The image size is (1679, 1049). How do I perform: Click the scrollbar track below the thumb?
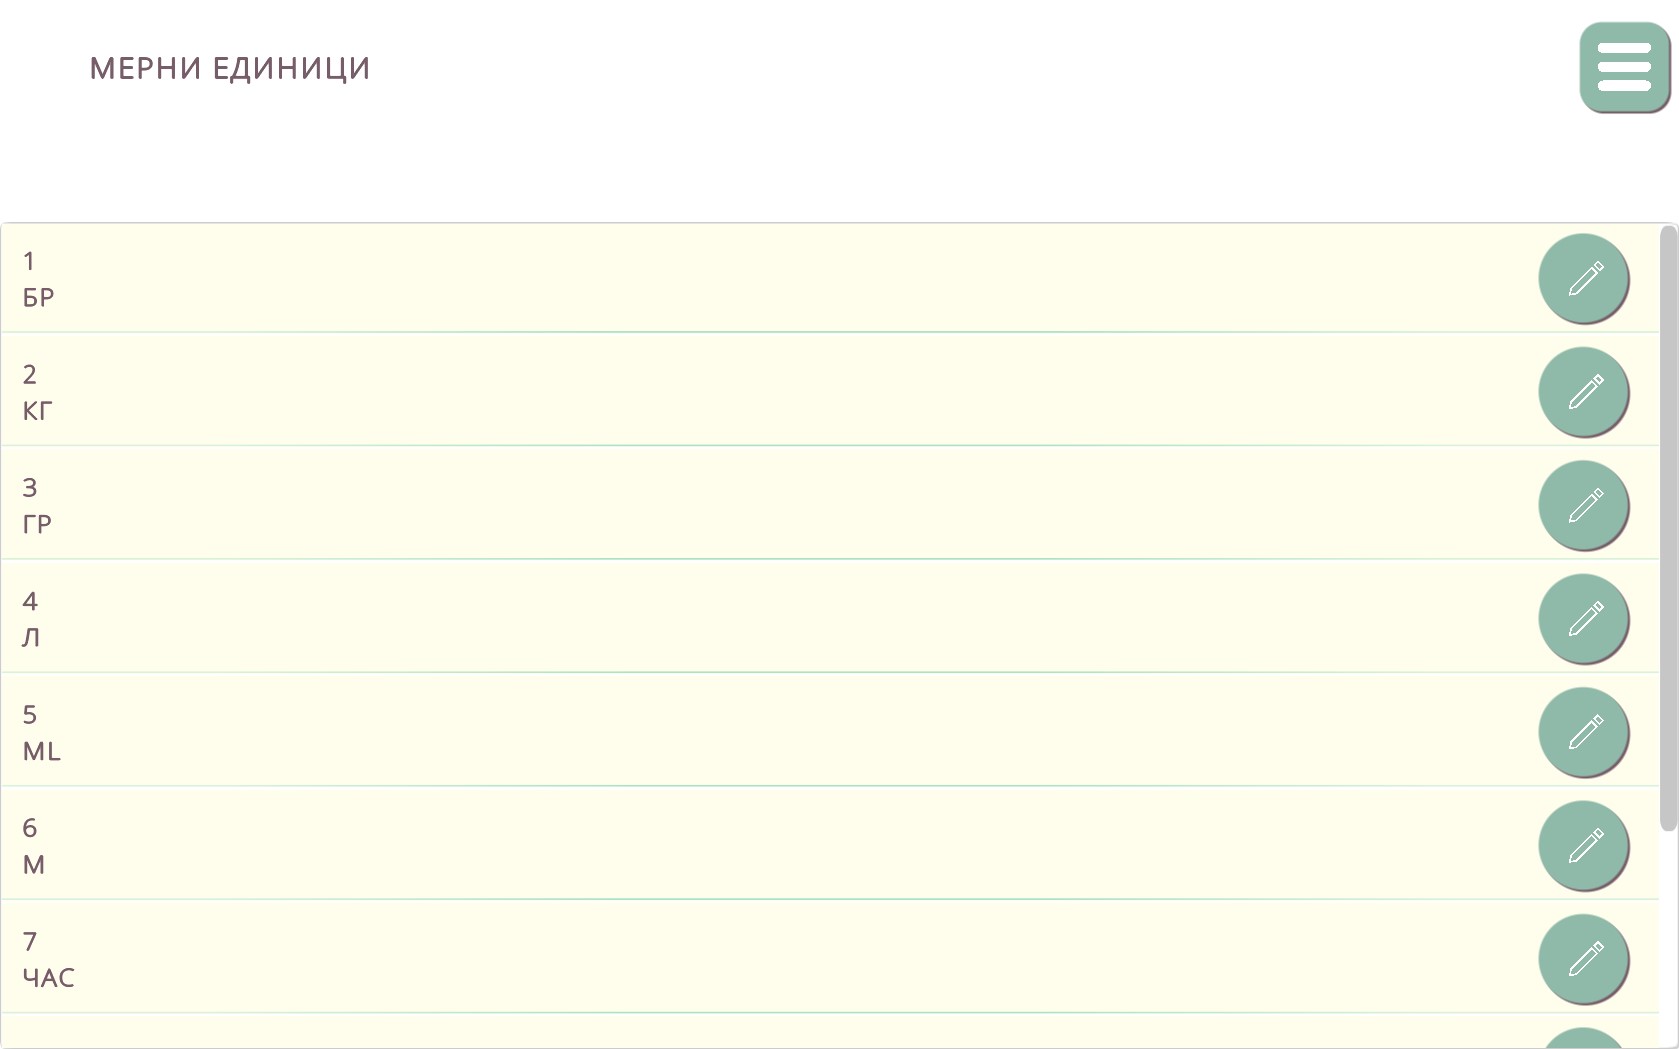[x=1667, y=940]
